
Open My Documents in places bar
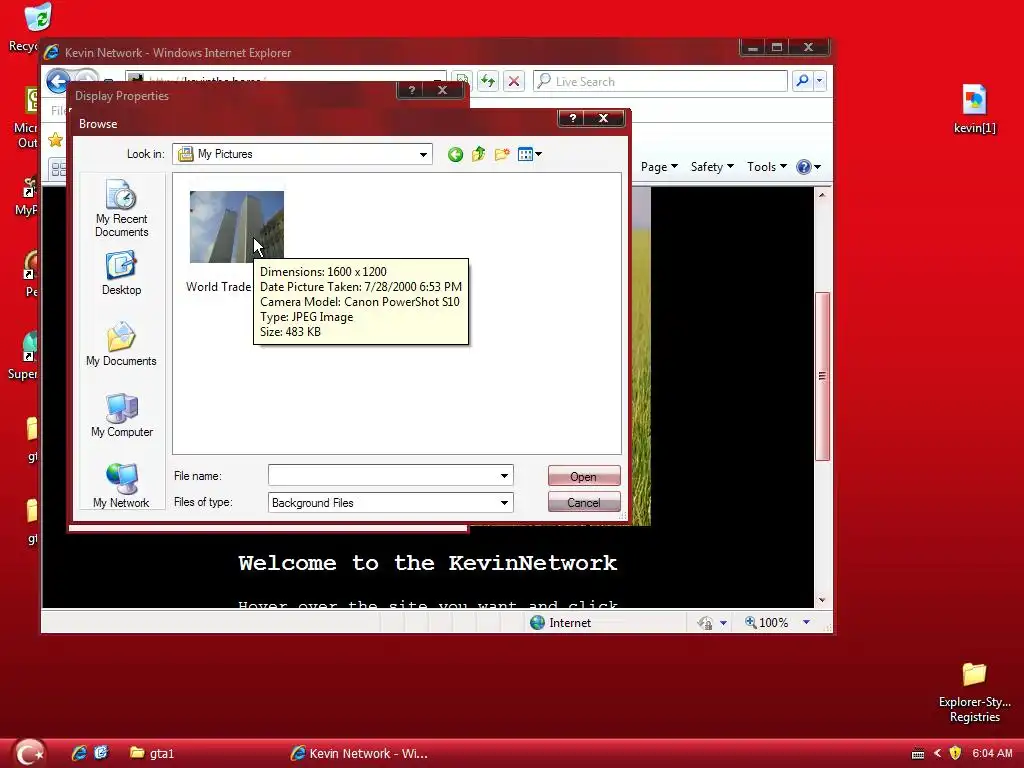(x=121, y=344)
